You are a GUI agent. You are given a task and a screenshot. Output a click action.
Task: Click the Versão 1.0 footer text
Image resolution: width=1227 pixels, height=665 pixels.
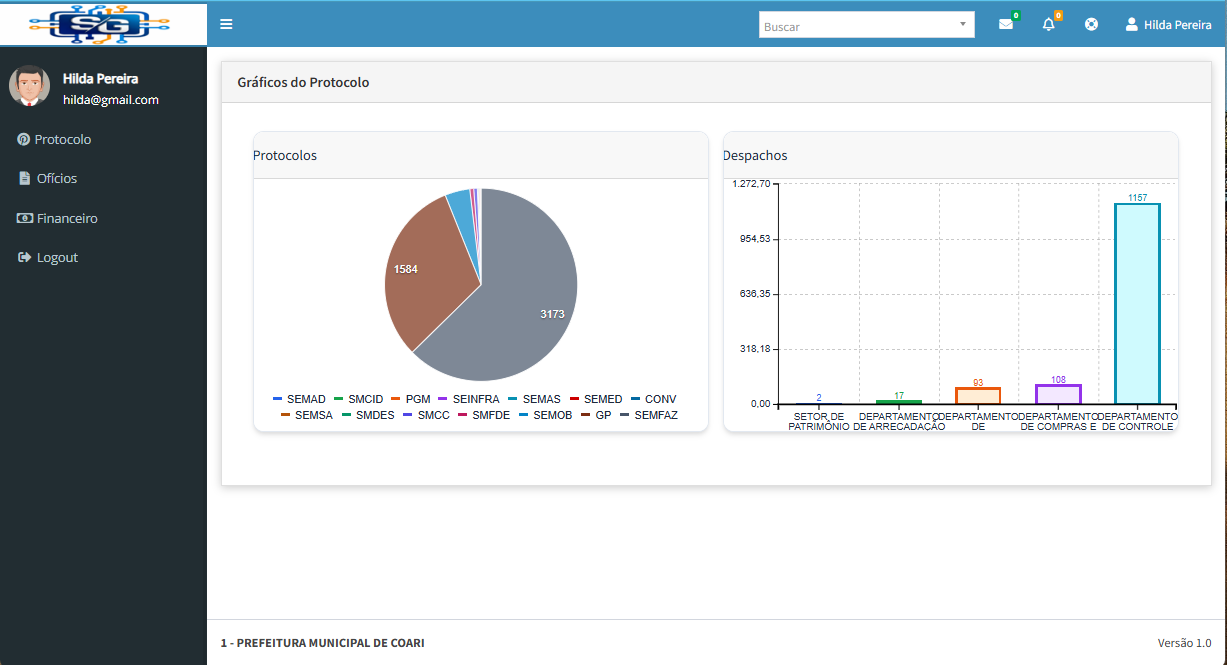coord(1184,643)
